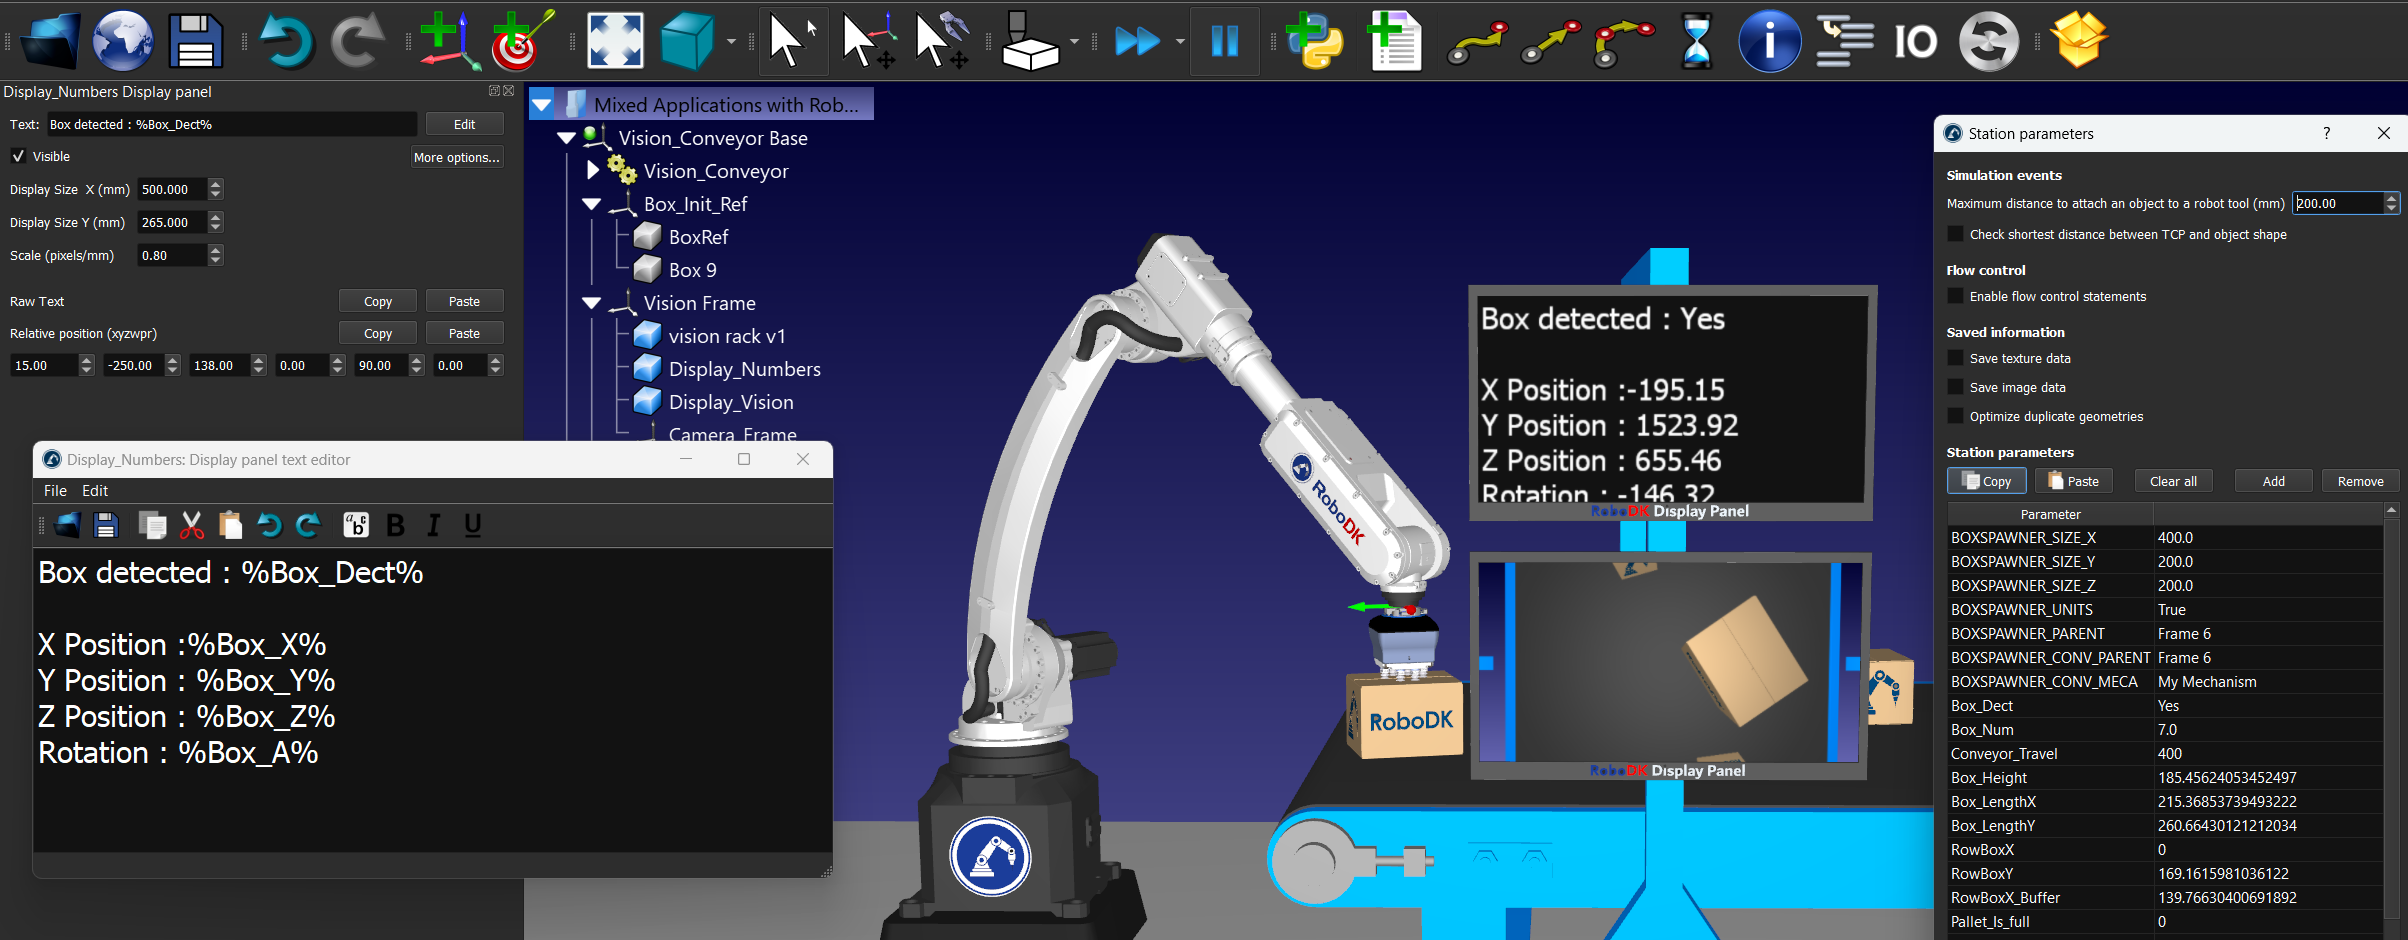Viewport: 2408px width, 940px height.
Task: Toggle the Visible checkbox
Action: pyautogui.click(x=18, y=156)
